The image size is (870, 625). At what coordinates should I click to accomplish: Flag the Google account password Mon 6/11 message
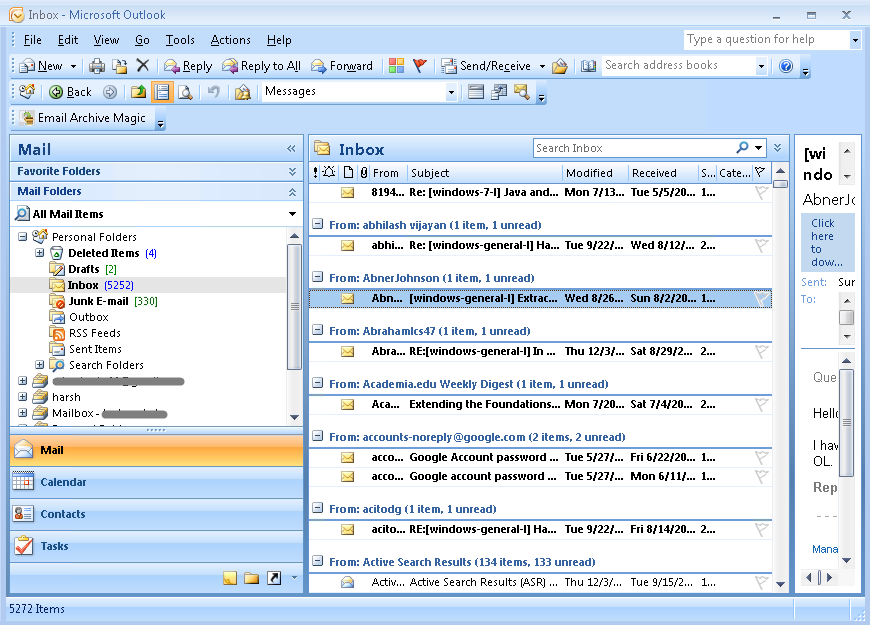coord(761,476)
